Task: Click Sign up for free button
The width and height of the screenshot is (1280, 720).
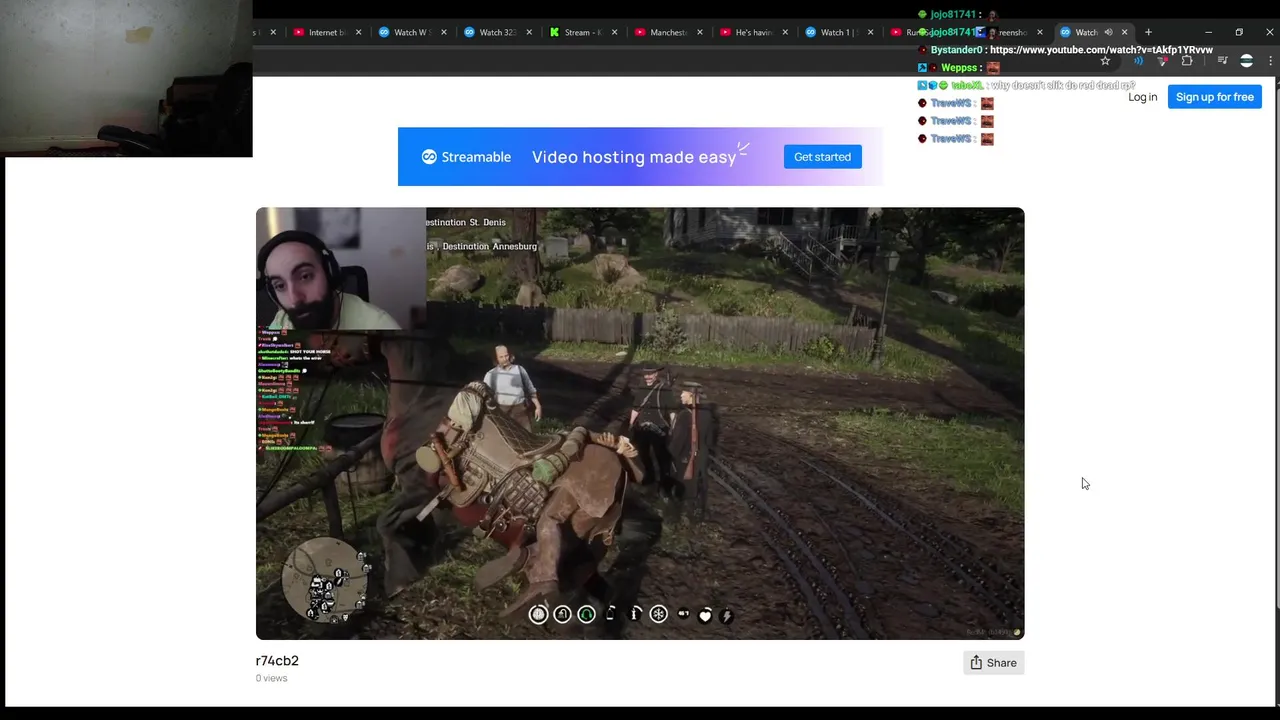Action: [x=1214, y=97]
